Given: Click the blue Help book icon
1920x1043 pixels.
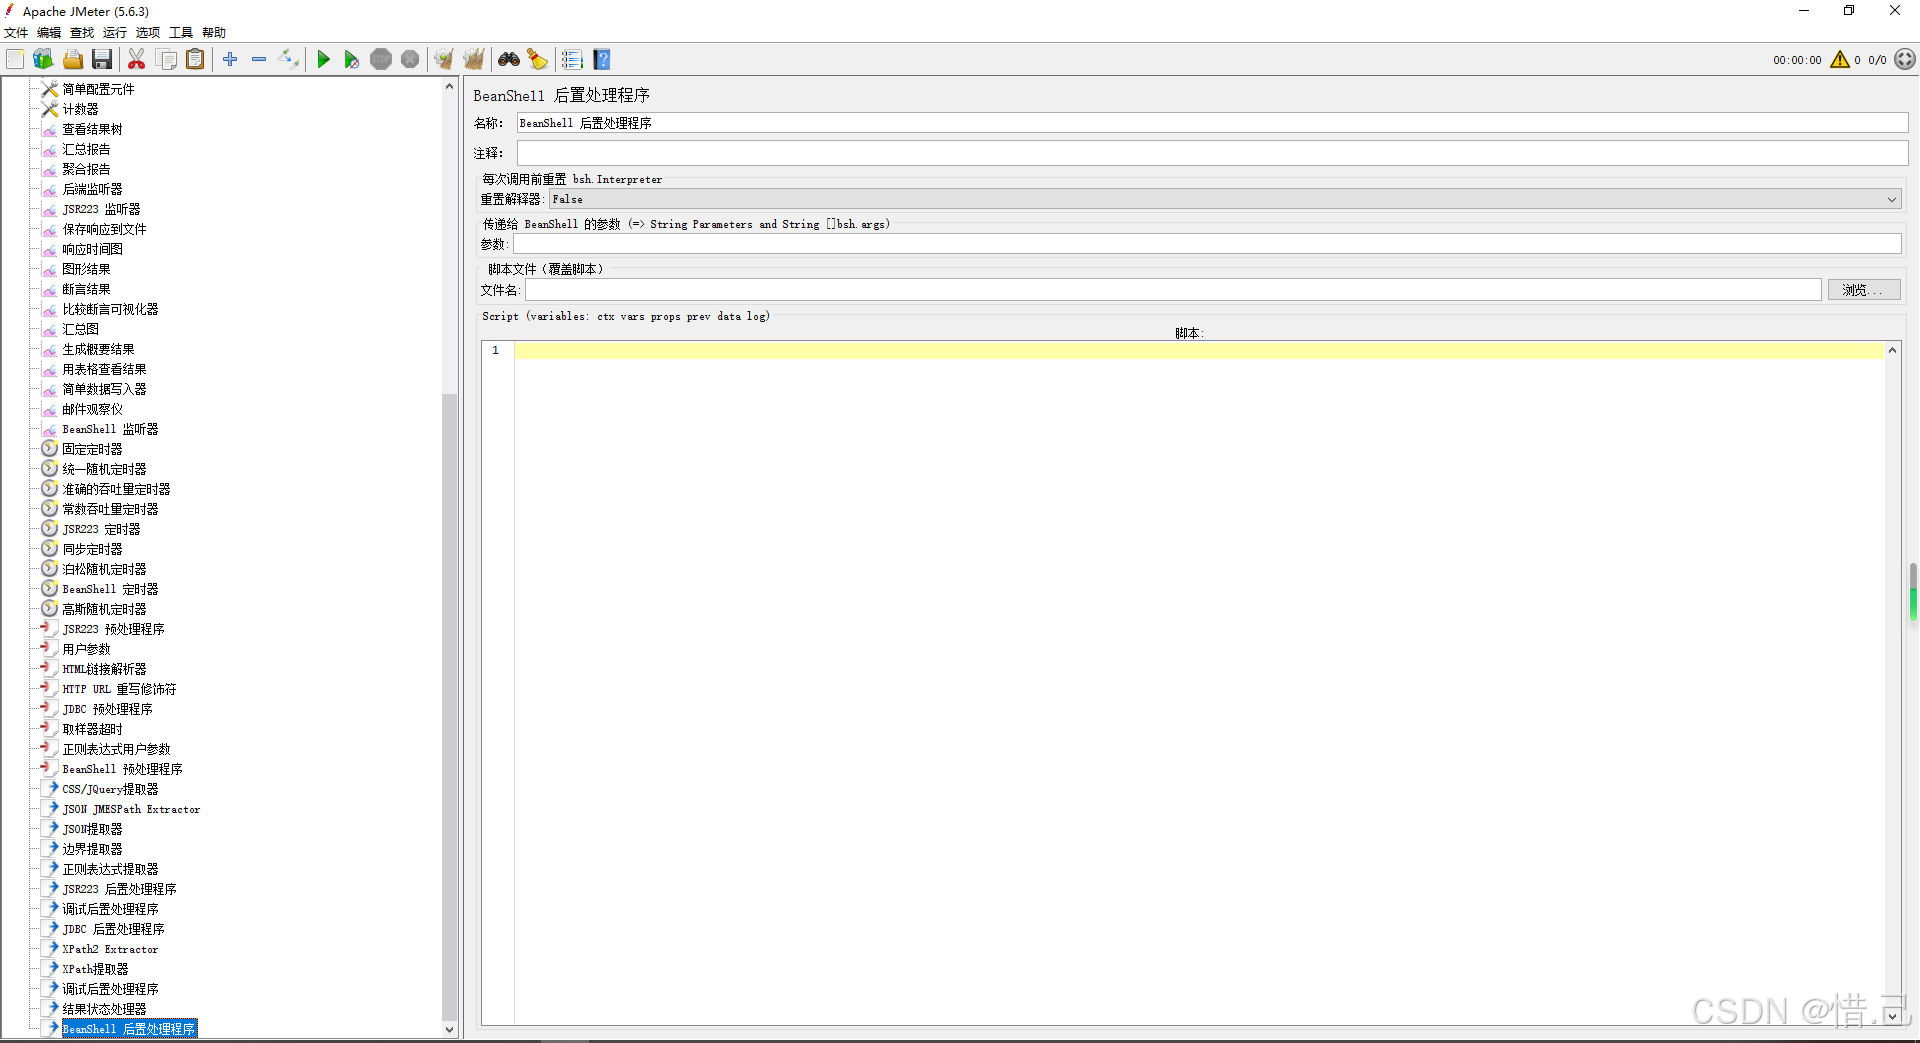Looking at the screenshot, I should (602, 60).
